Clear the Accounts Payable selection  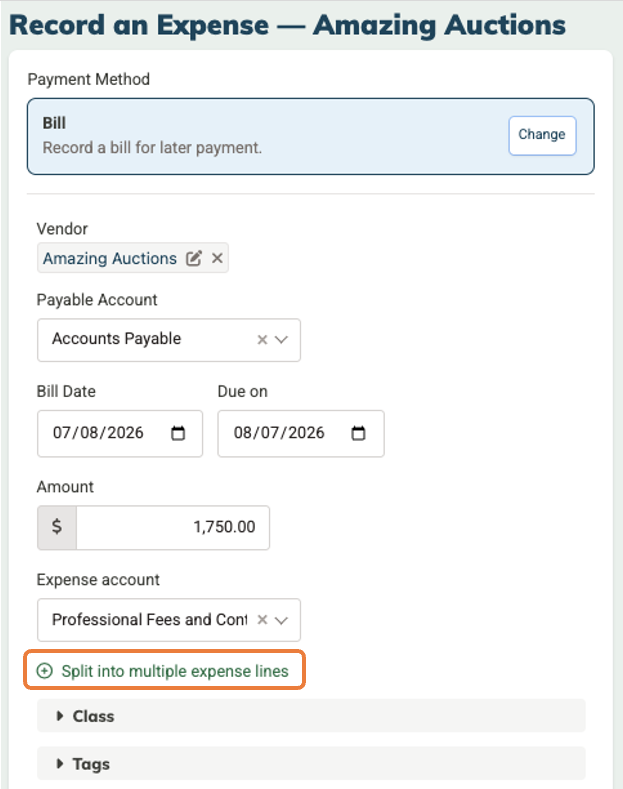[x=262, y=340]
